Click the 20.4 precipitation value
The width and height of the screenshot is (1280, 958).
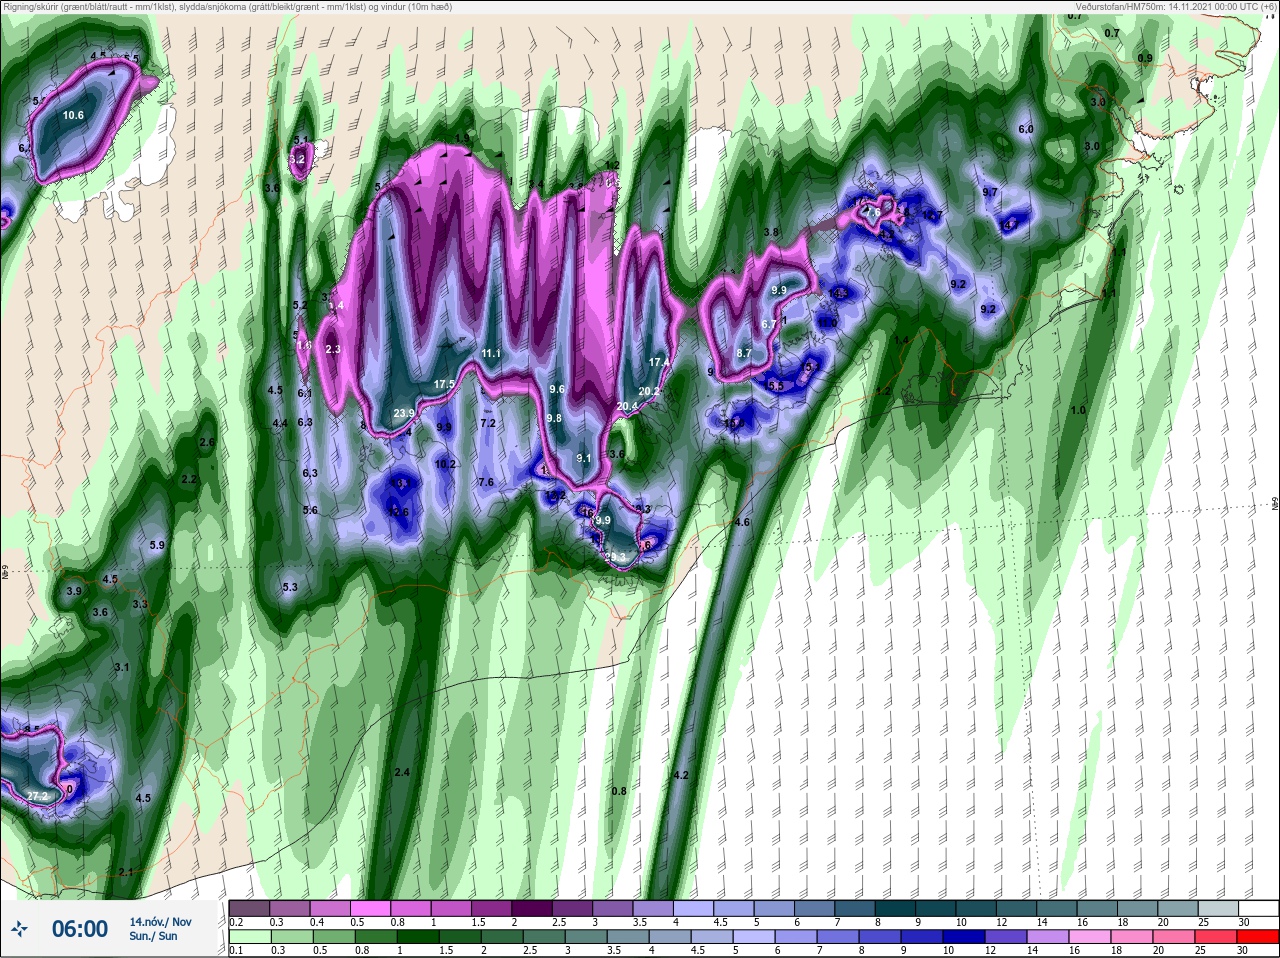click(627, 406)
